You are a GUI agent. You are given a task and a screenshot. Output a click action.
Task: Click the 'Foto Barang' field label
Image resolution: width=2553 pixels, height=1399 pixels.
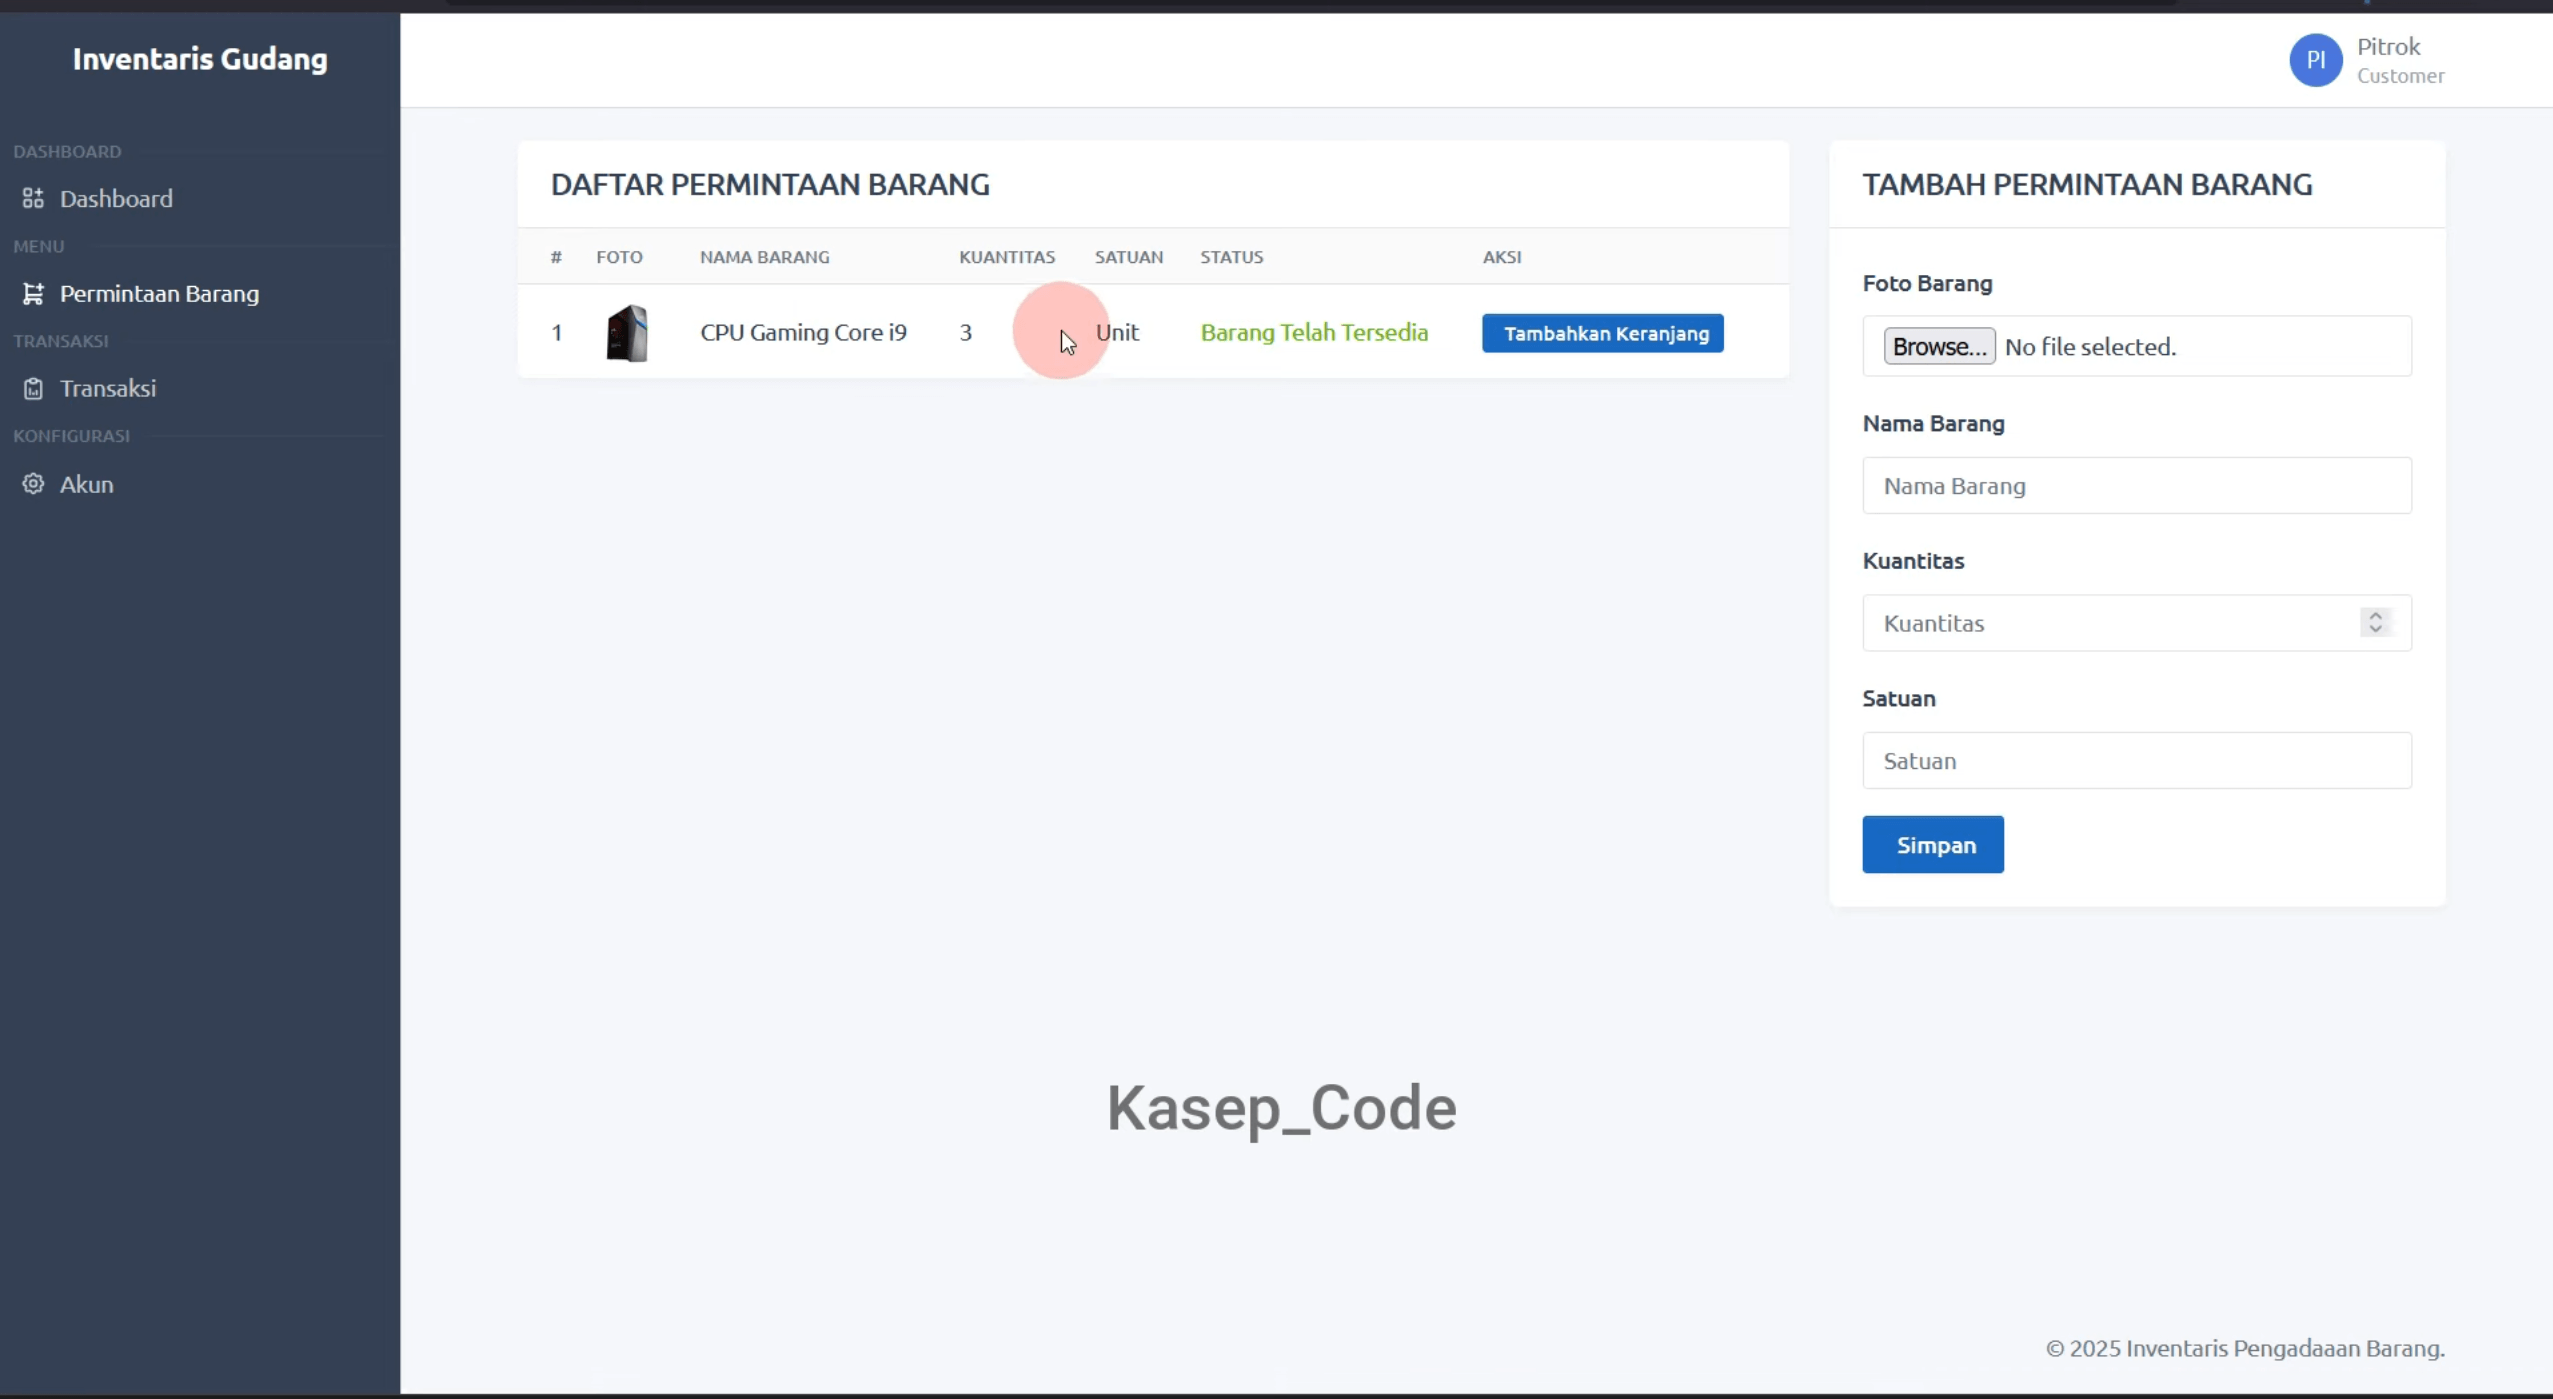(x=1927, y=283)
